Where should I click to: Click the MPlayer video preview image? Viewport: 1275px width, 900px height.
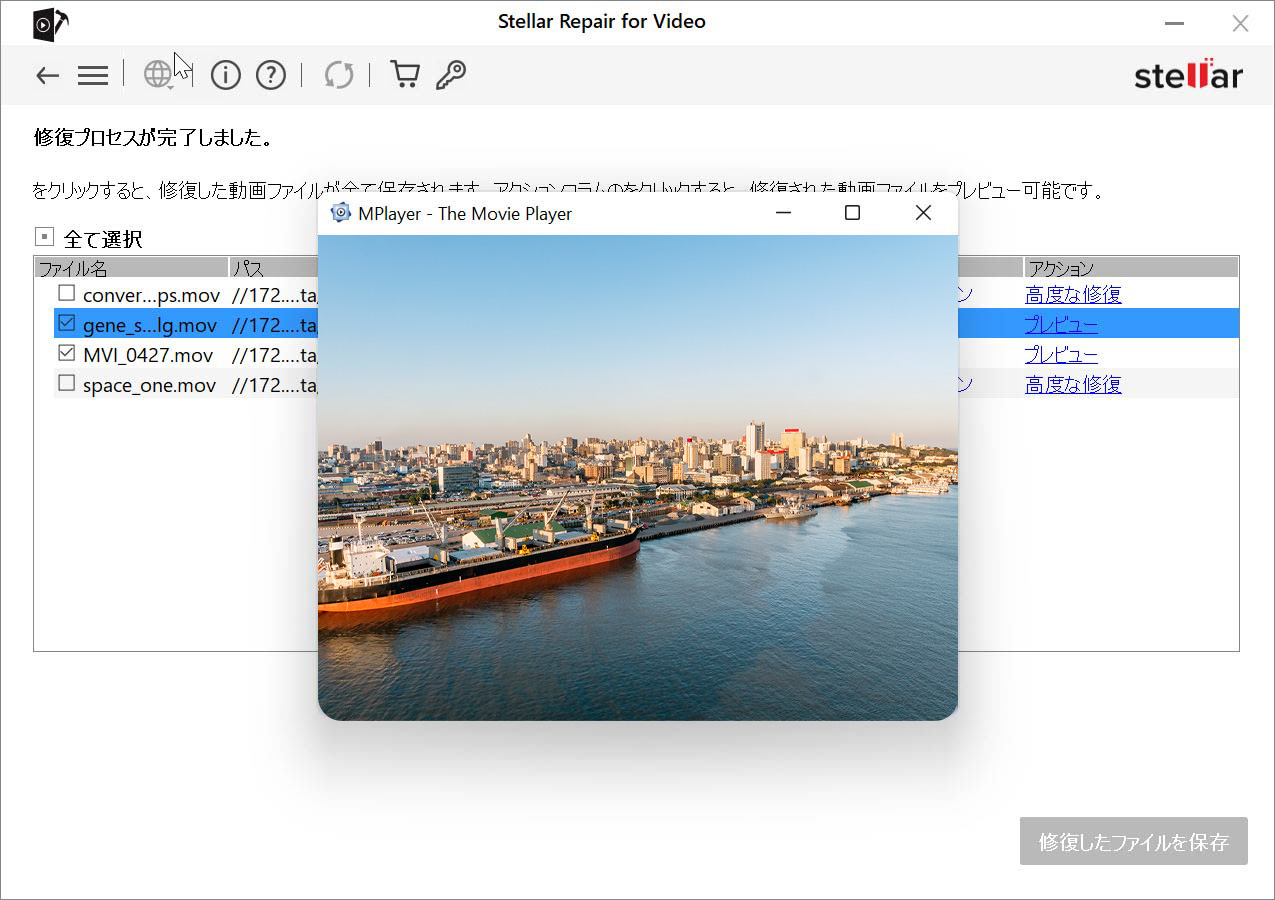click(x=637, y=477)
